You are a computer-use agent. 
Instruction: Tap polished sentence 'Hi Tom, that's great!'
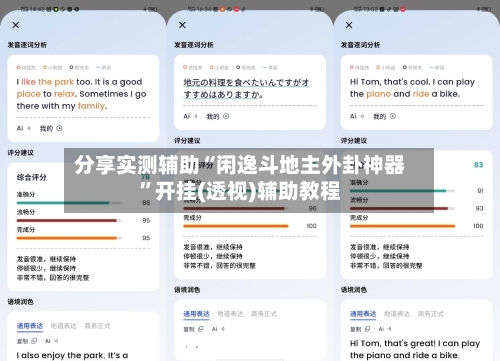point(415,349)
